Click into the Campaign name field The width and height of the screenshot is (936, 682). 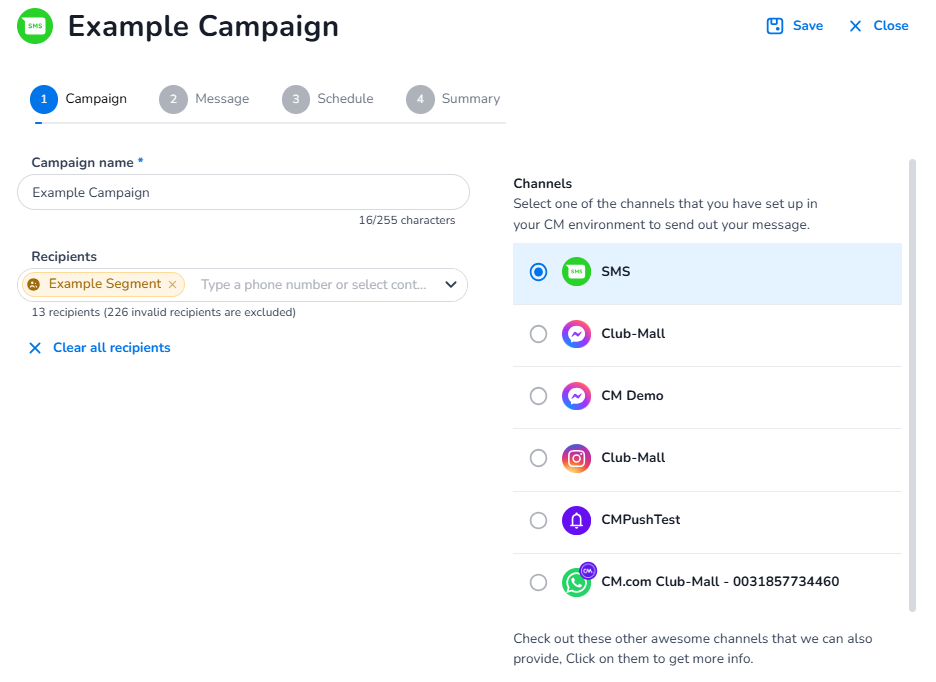243,192
